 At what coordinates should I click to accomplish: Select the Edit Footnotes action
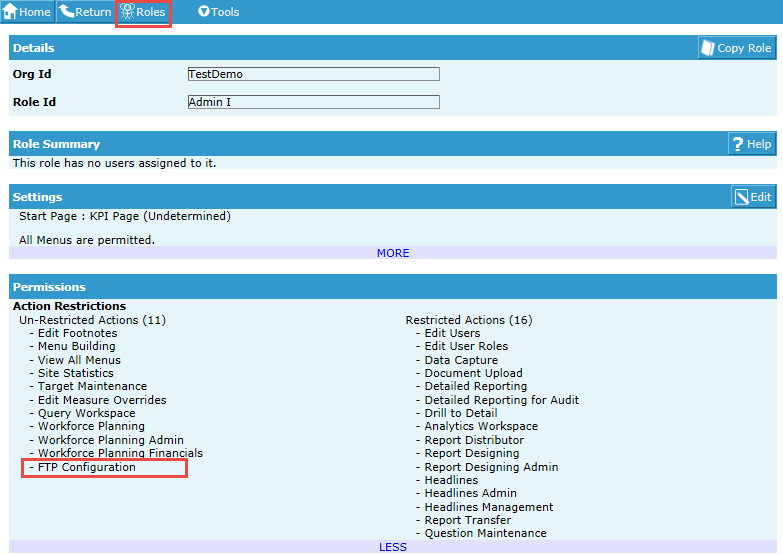point(77,333)
